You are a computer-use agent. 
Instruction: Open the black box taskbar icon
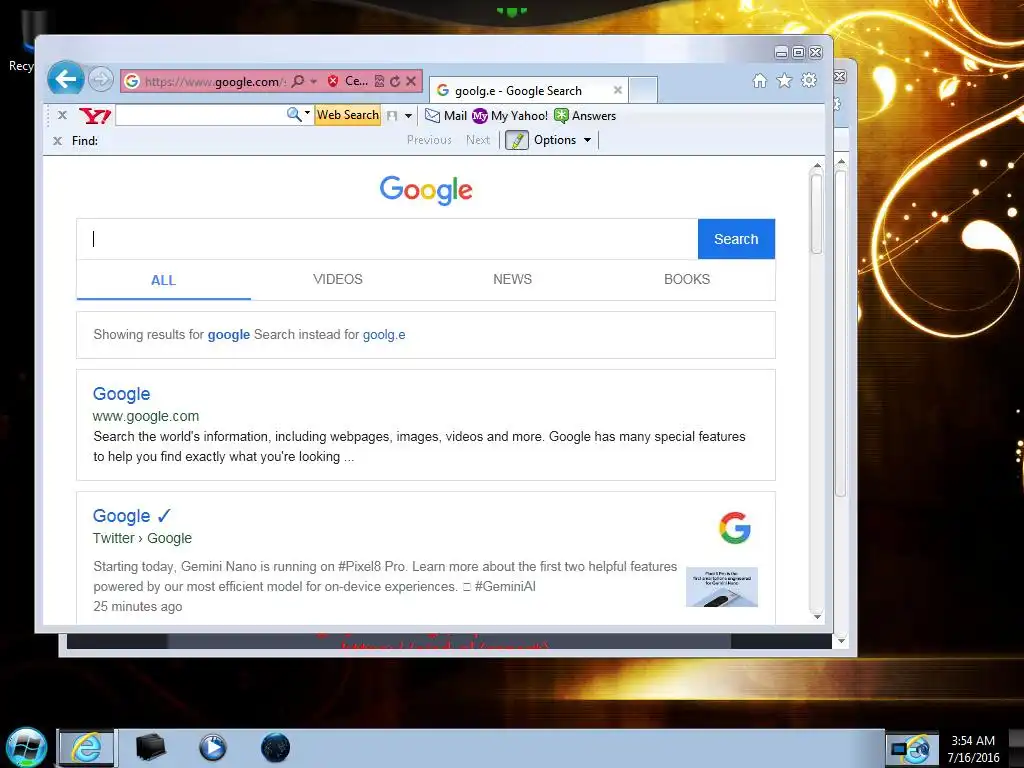(x=150, y=747)
